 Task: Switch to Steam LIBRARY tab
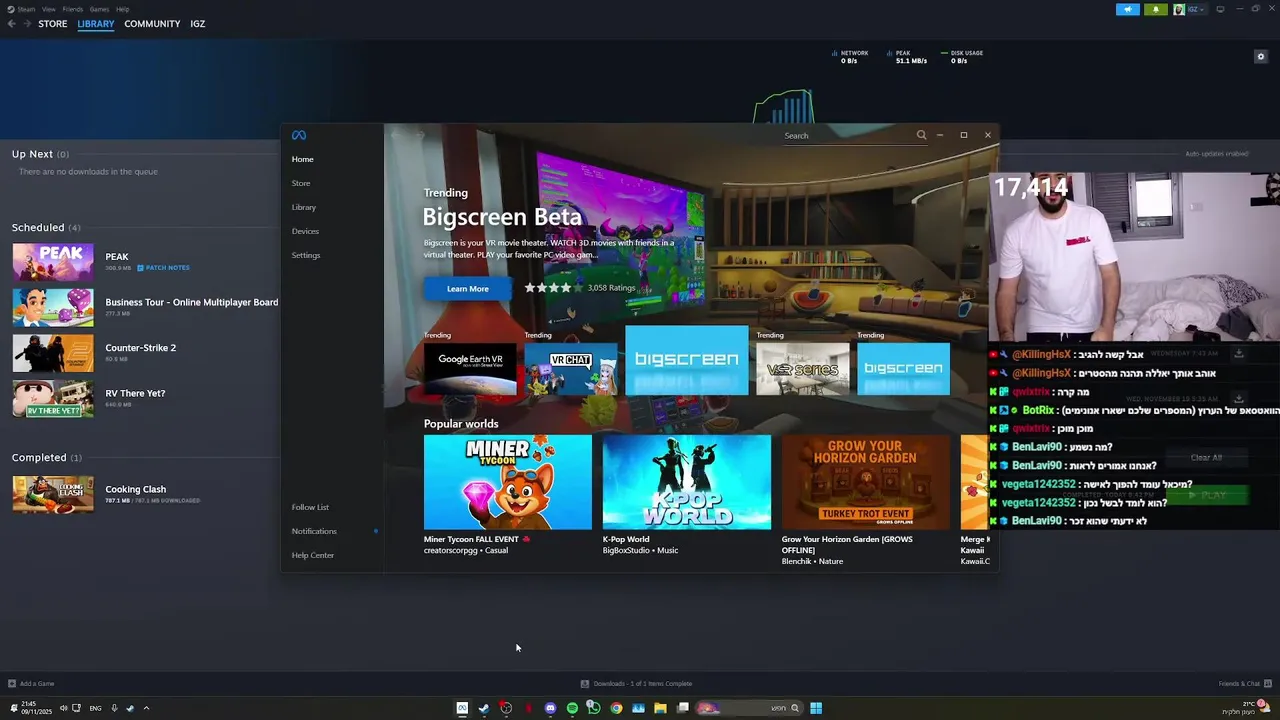click(x=96, y=24)
